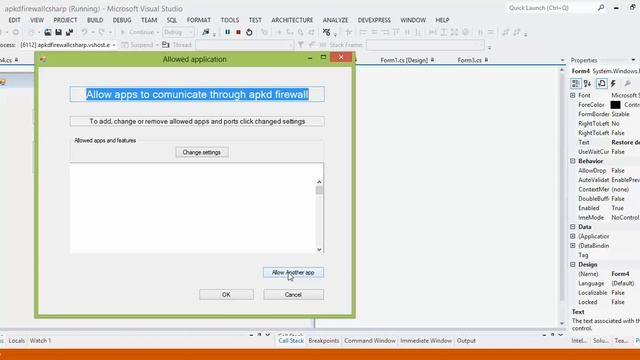640x360 pixels.
Task: Open the Properties panel window menu arrow
Action: (633, 60)
